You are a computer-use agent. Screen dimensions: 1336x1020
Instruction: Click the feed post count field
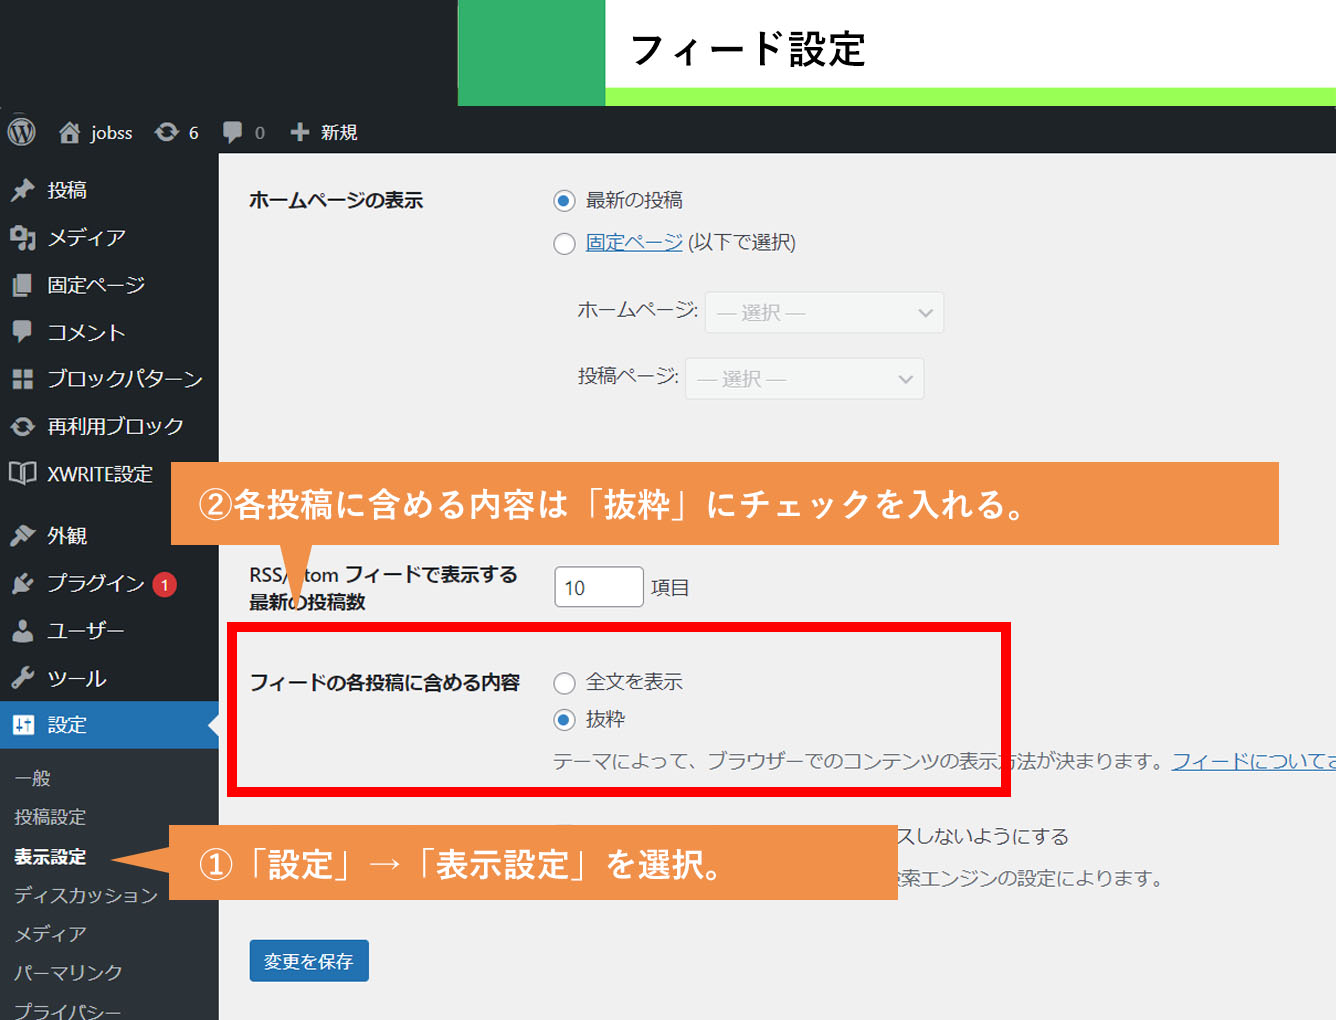pos(598,587)
